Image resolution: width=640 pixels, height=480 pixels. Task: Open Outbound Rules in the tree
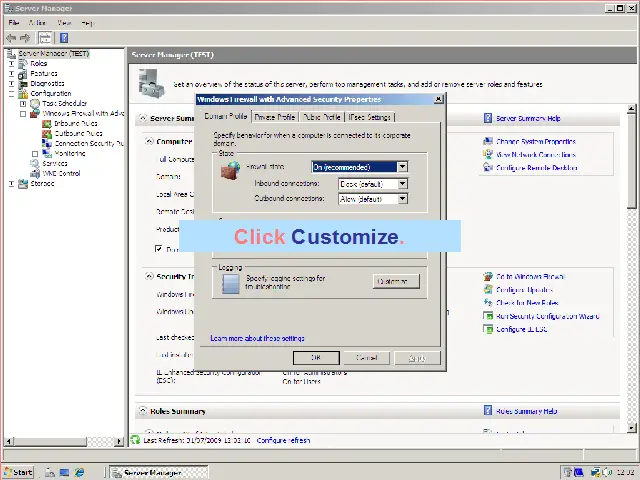coord(78,133)
